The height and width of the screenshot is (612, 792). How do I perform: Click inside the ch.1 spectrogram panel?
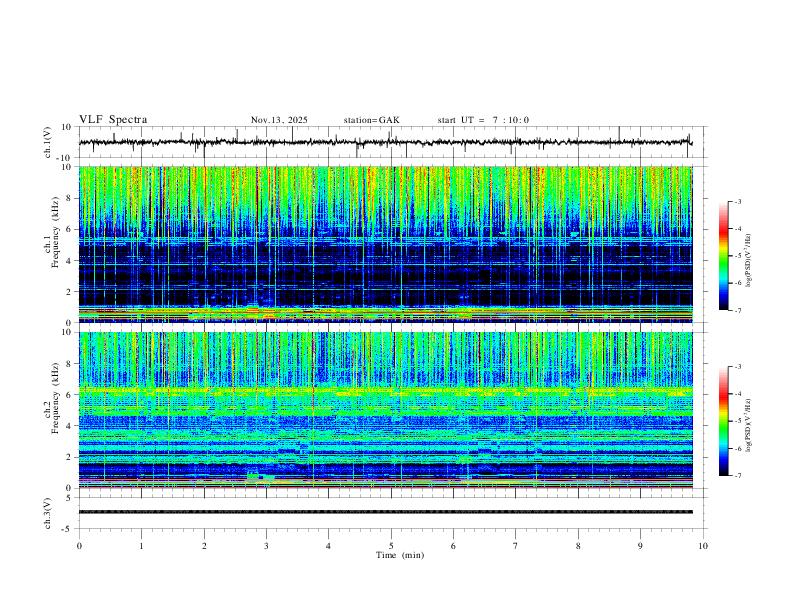385,244
